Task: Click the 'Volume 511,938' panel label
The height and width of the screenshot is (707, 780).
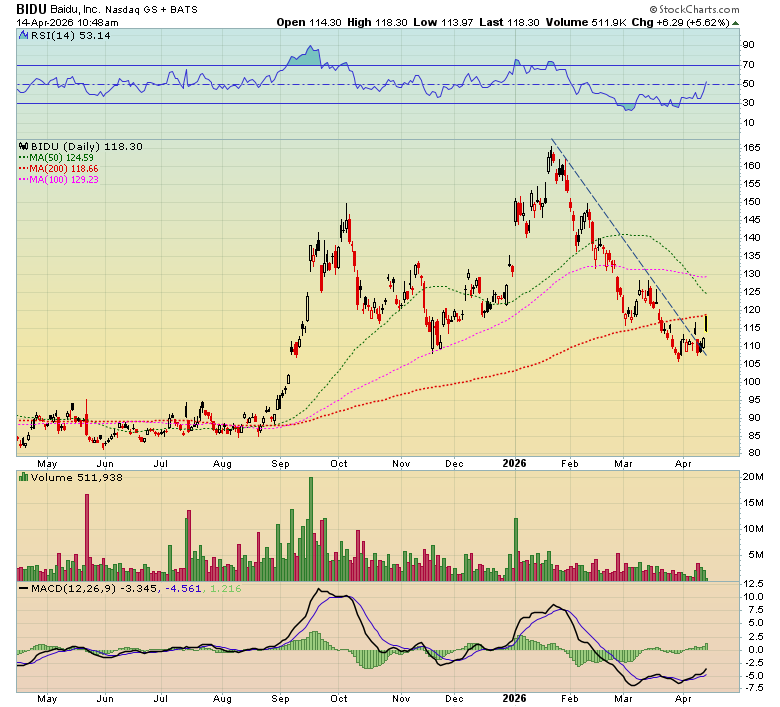Action: click(x=77, y=478)
